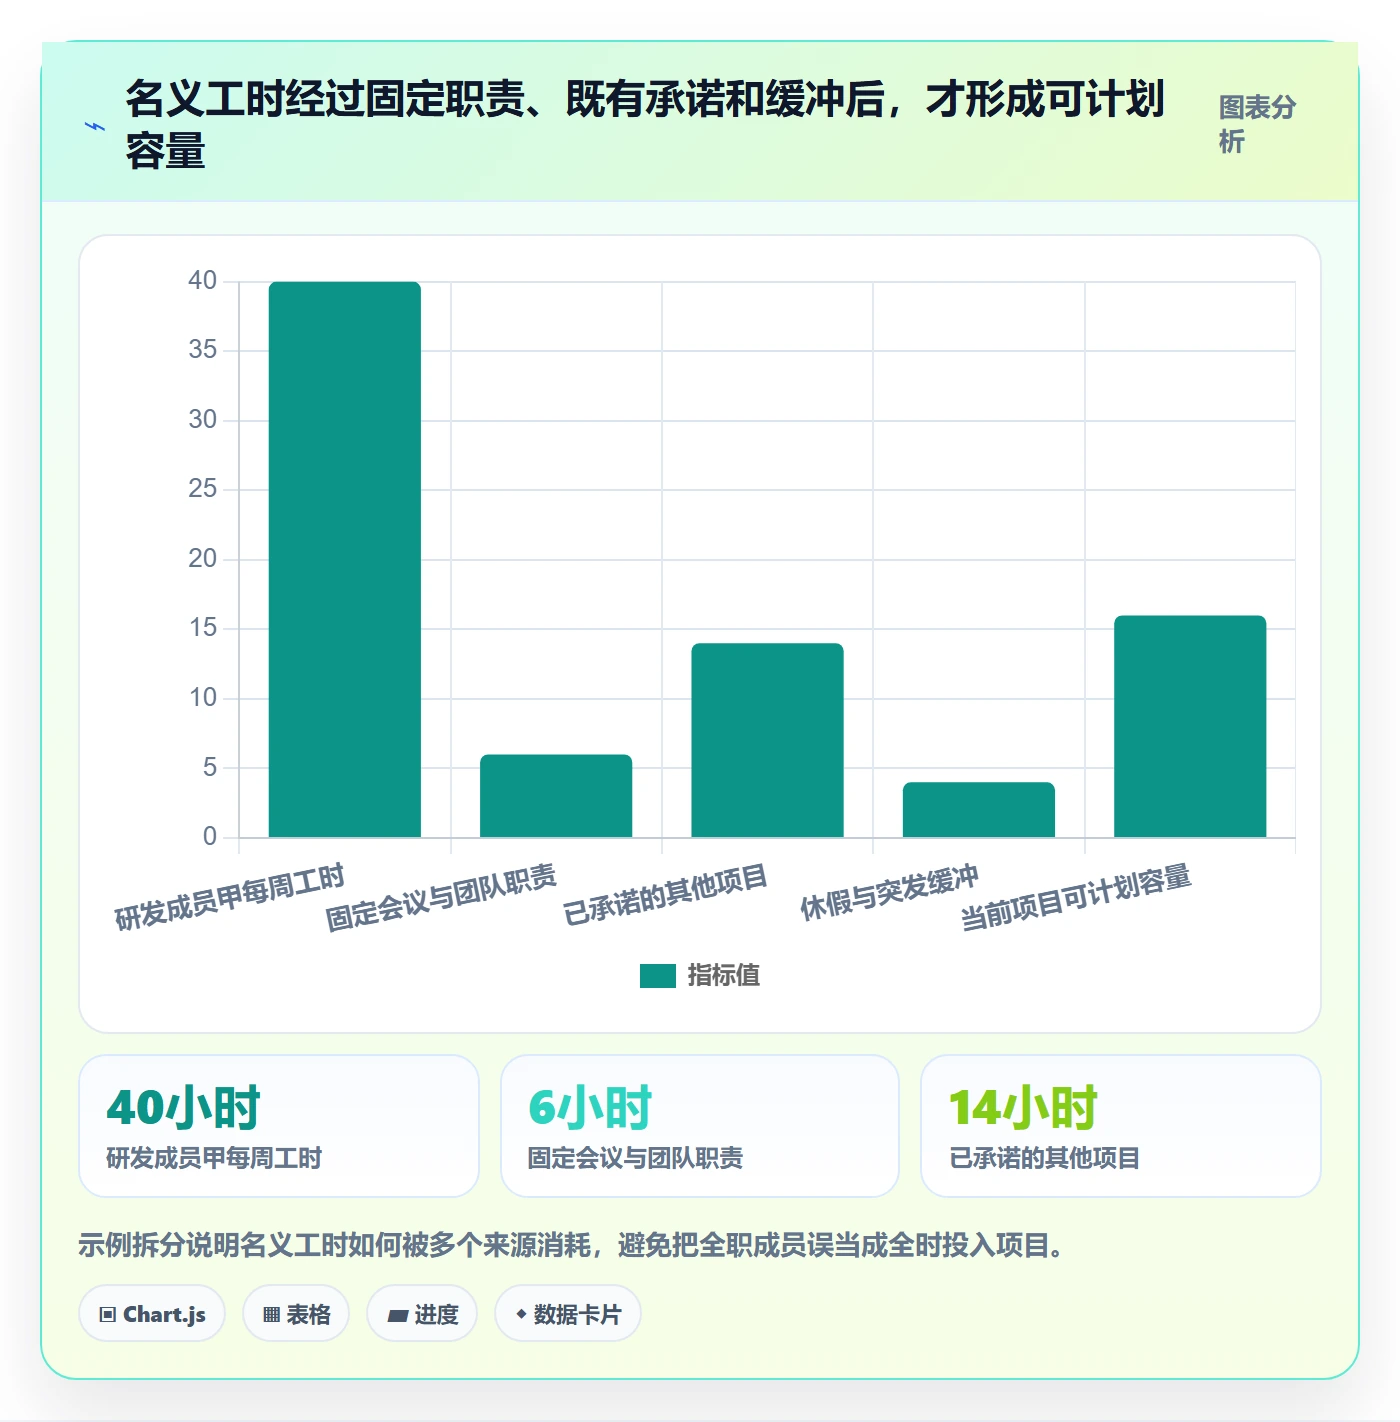Select the 数据卡片 tag chip

568,1314
